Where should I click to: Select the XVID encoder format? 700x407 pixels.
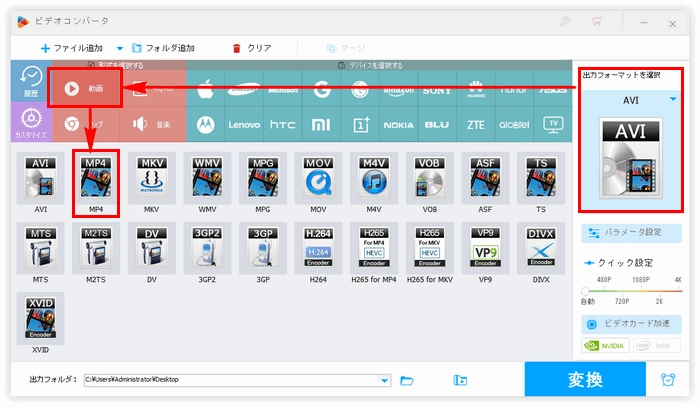40,322
